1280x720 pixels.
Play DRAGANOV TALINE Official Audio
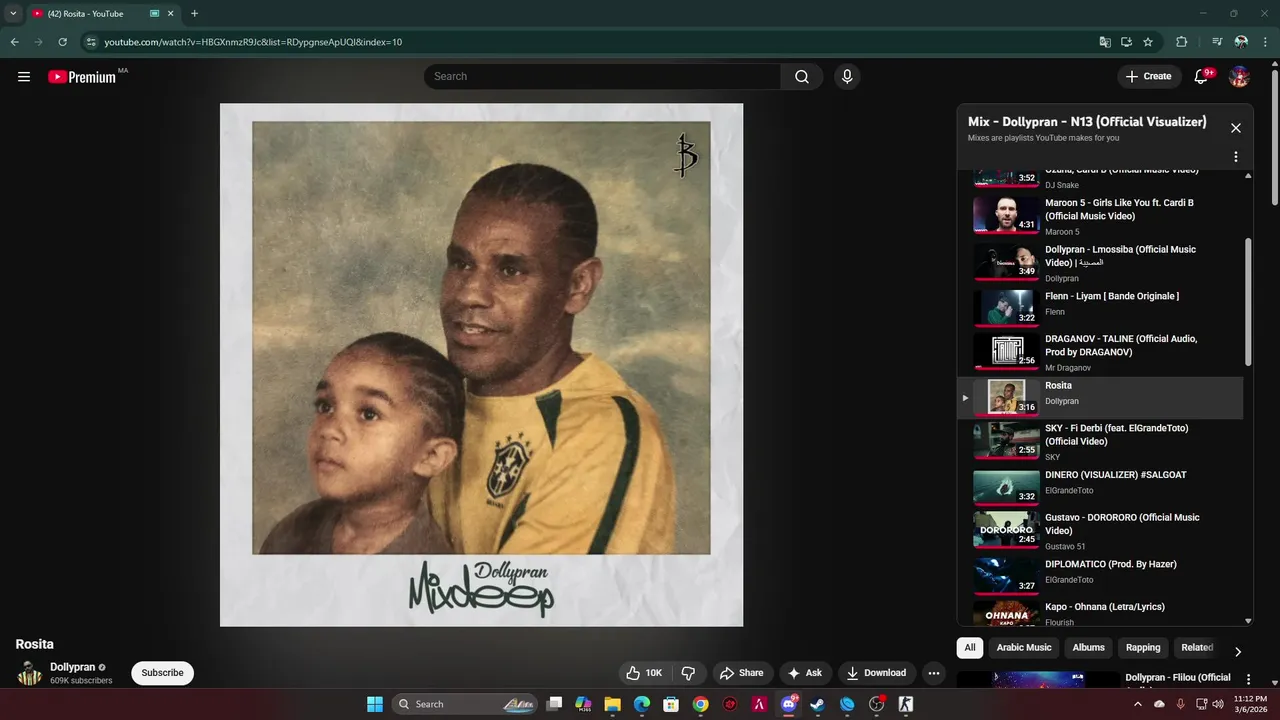click(x=1100, y=352)
